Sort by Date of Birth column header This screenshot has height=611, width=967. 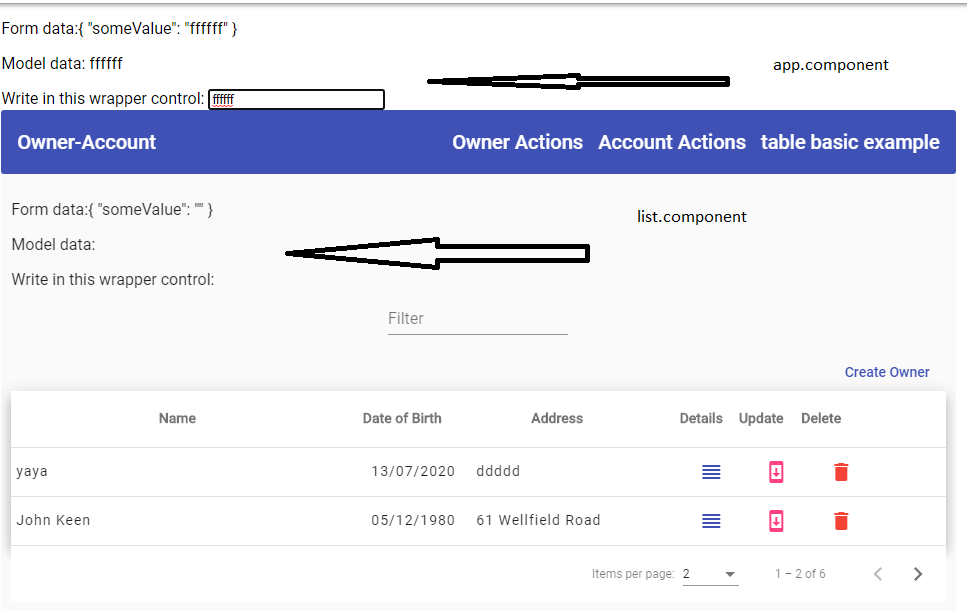pos(401,418)
